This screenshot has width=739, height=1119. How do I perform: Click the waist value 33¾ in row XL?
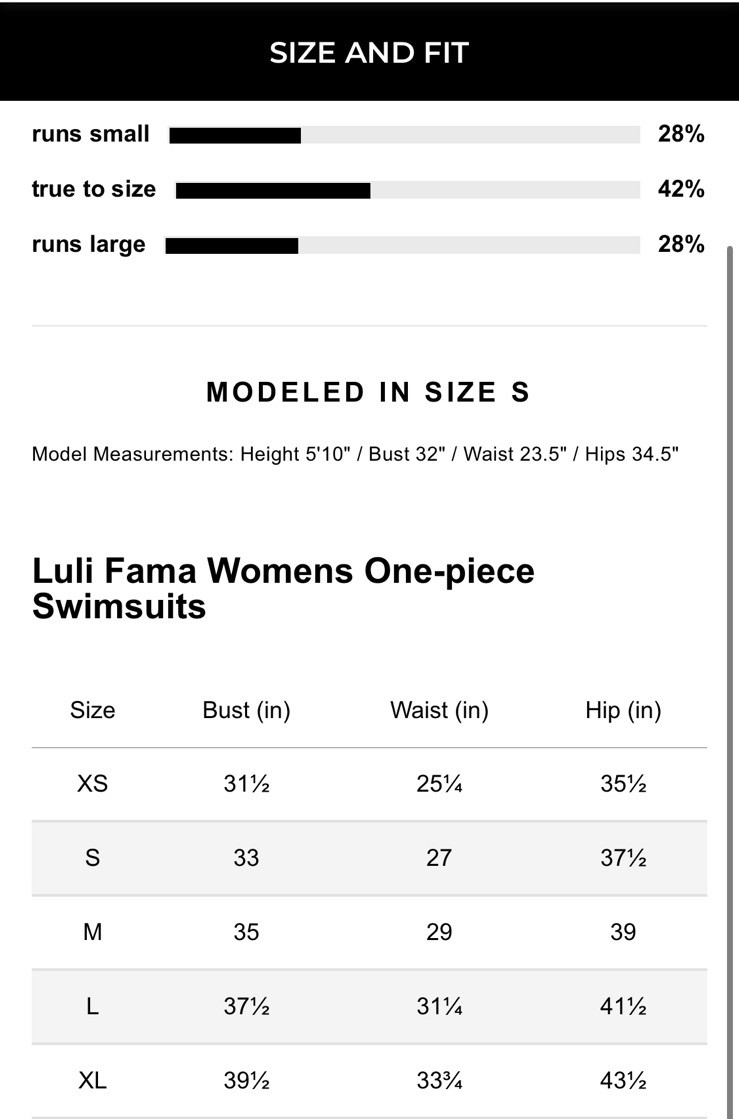click(x=439, y=1080)
